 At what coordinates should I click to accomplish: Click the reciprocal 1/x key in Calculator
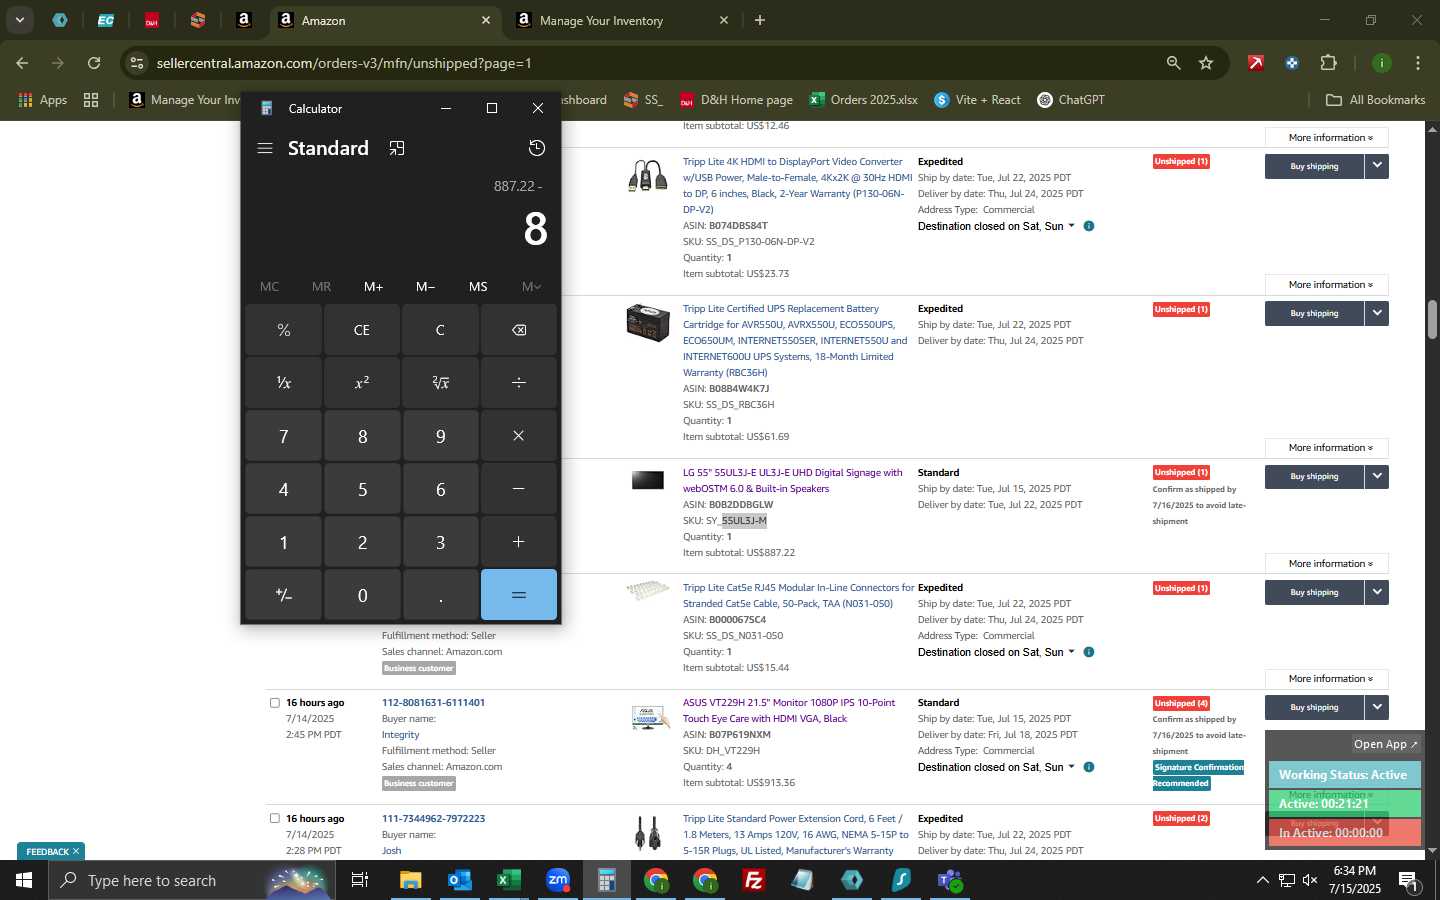[284, 383]
